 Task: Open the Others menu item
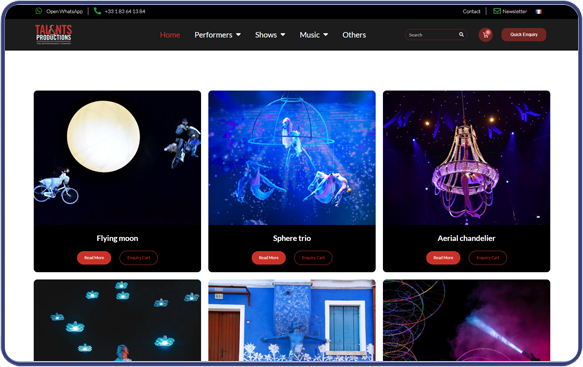(x=354, y=35)
